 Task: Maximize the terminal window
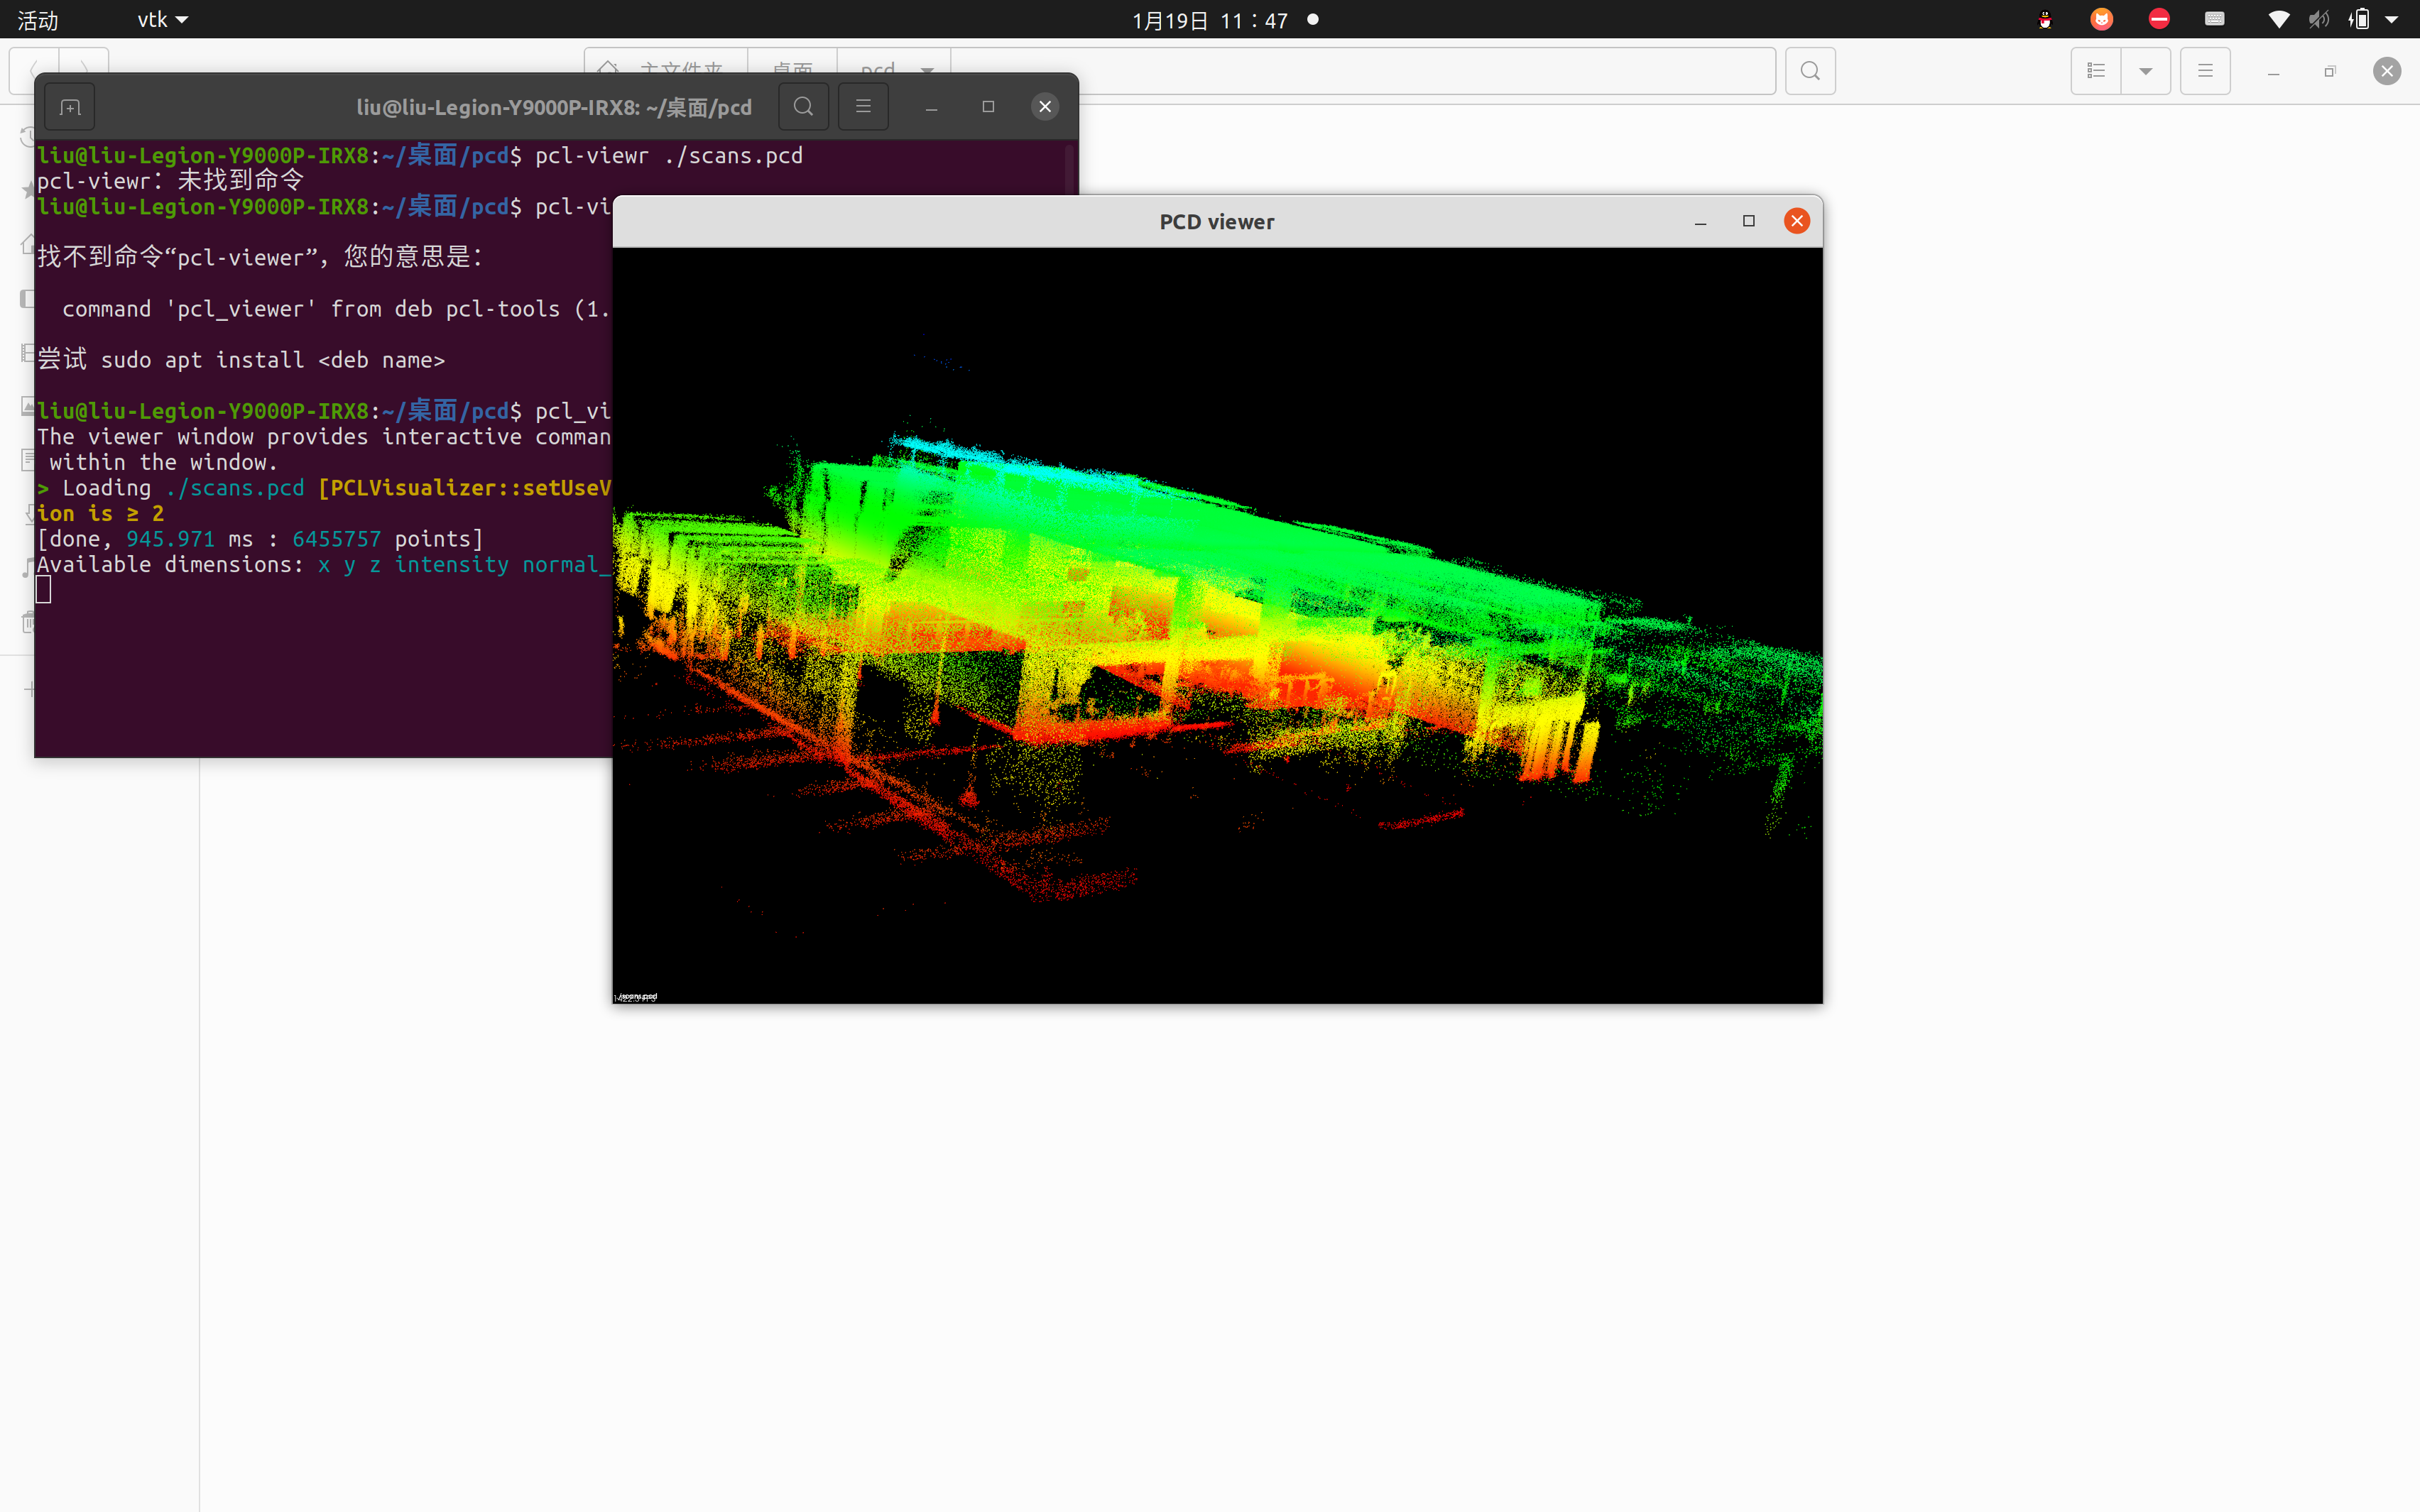(988, 107)
